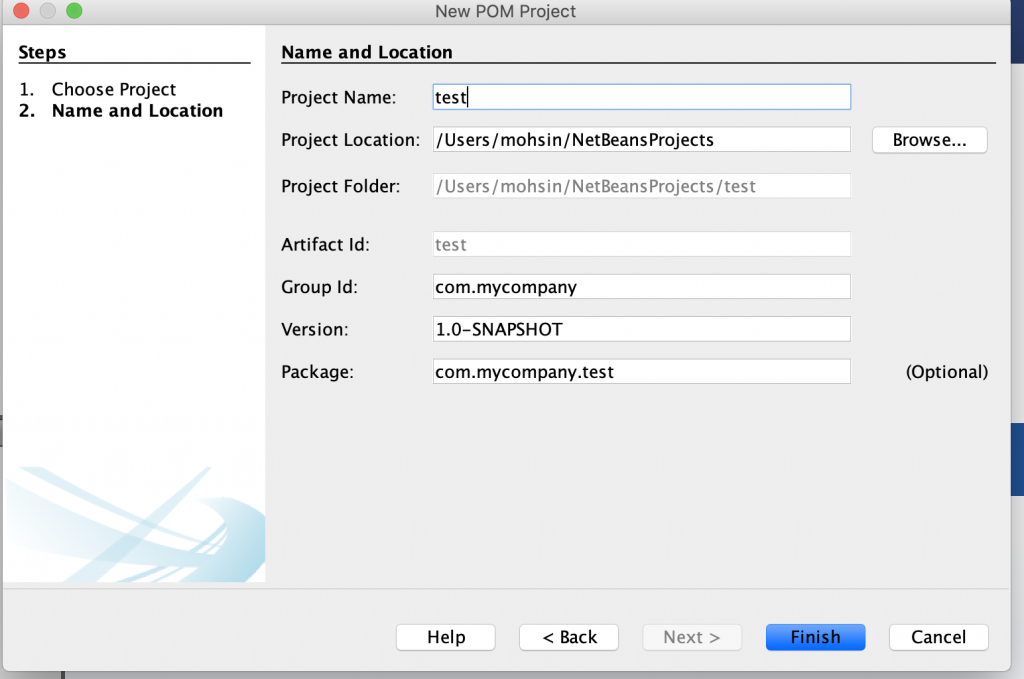1024x679 pixels.
Task: Click the Finish button to create project
Action: pos(815,637)
